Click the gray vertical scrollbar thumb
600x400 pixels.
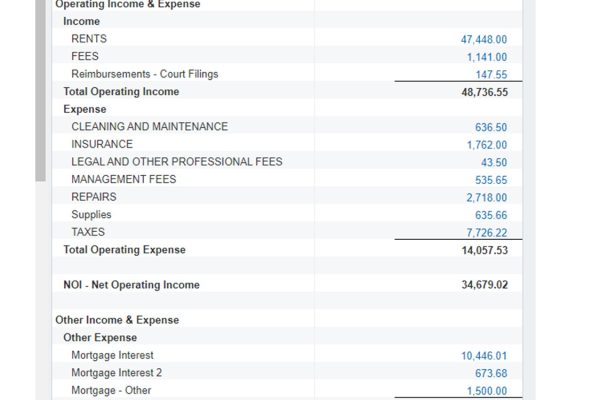click(x=41, y=90)
